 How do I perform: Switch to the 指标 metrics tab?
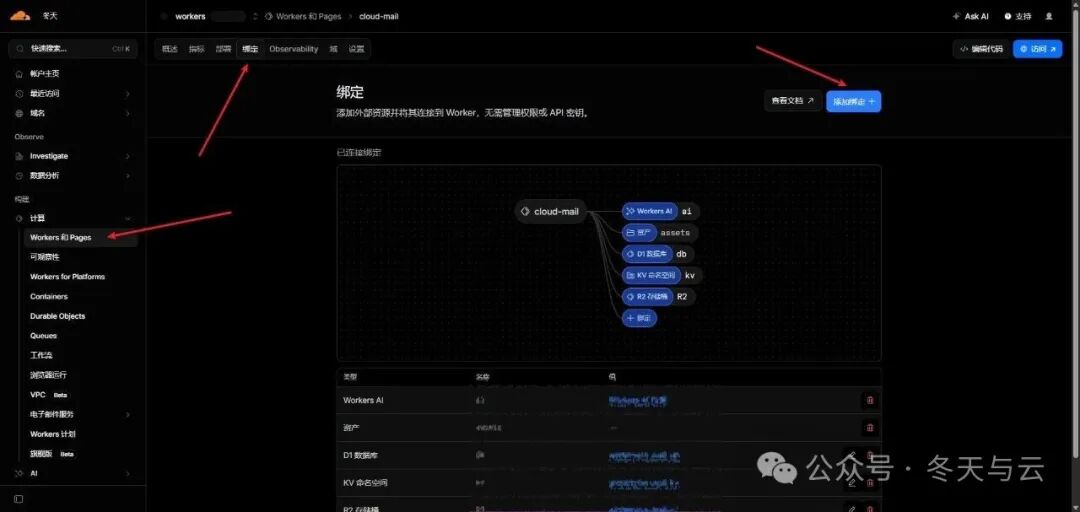pyautogui.click(x=196, y=49)
